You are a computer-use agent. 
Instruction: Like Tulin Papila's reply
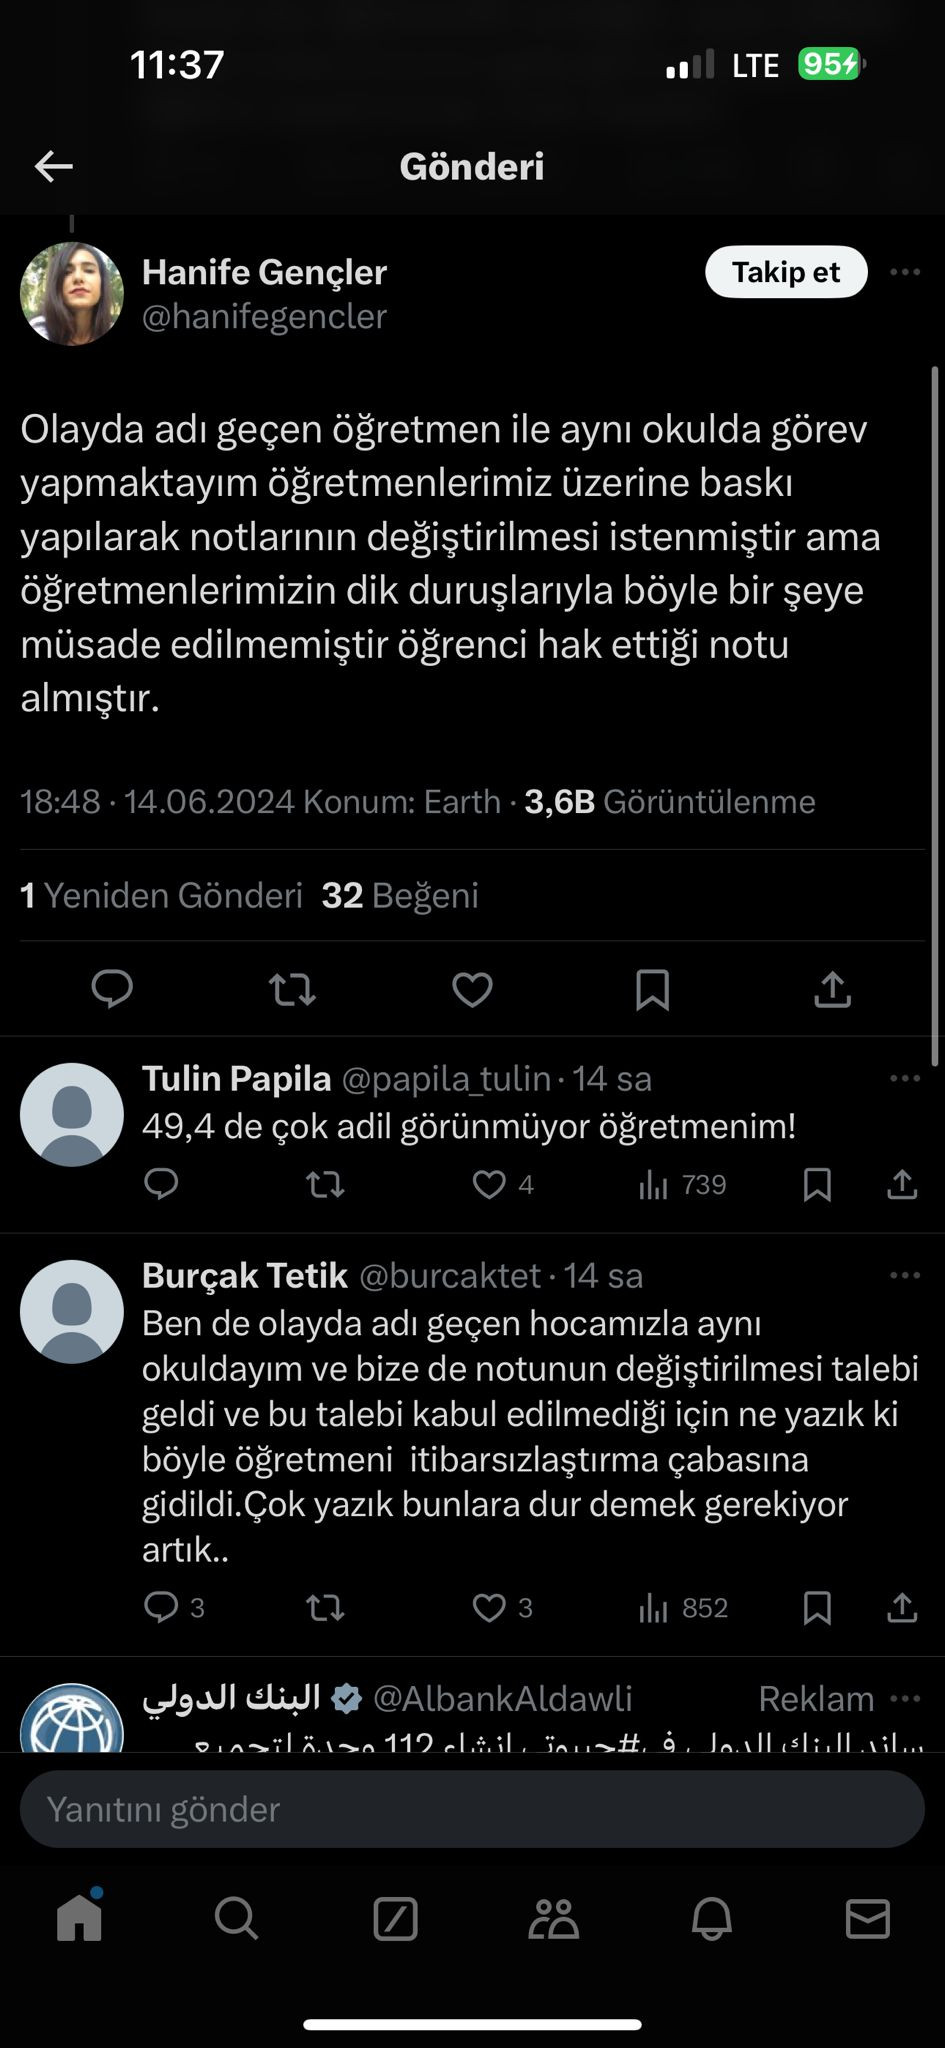pos(489,1185)
